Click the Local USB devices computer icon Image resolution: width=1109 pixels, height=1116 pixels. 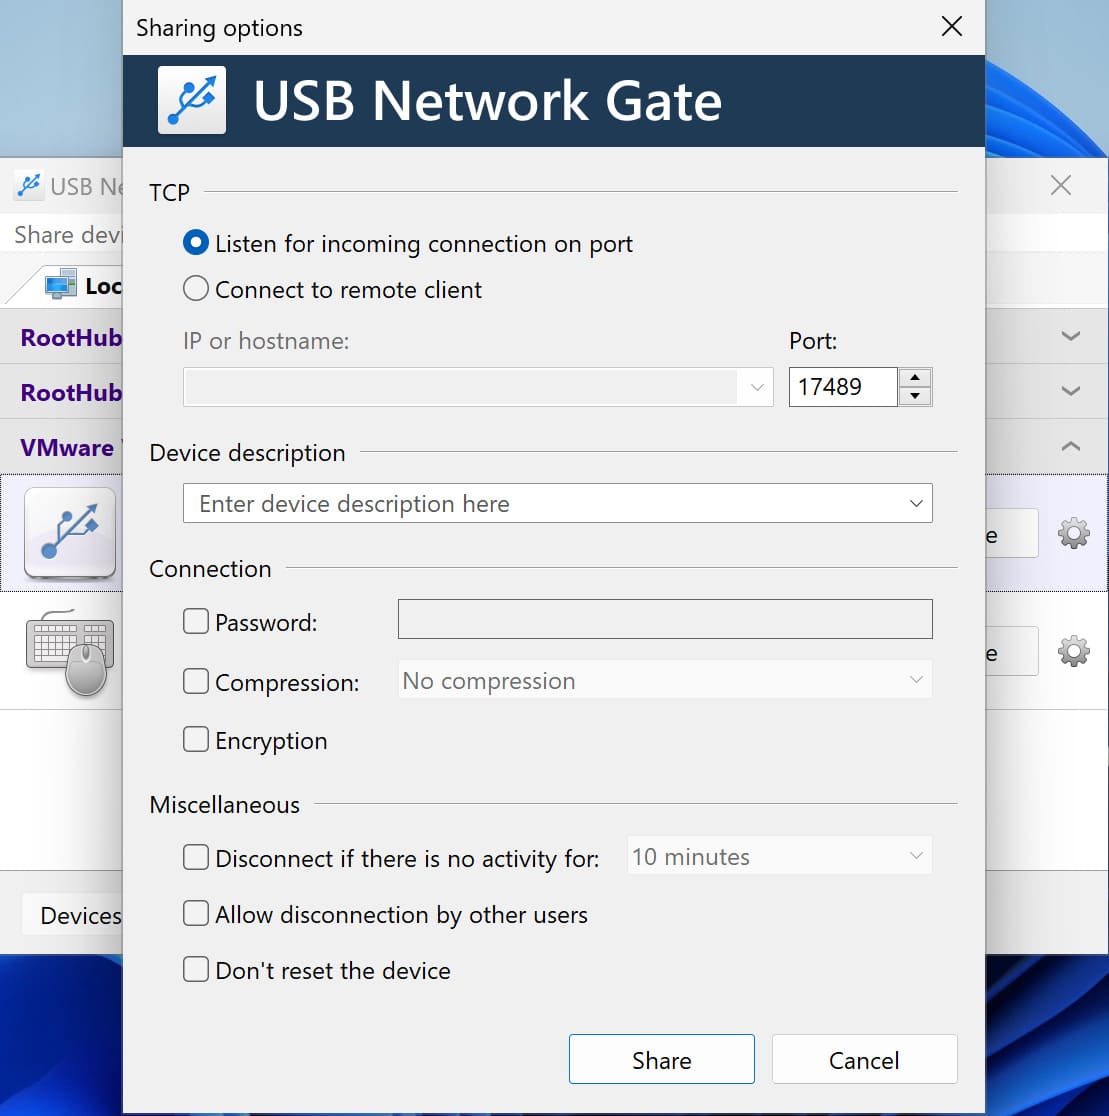tap(61, 286)
